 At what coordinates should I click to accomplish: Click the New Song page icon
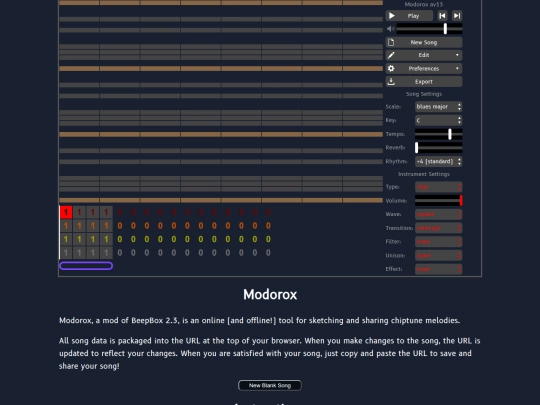[x=391, y=42]
